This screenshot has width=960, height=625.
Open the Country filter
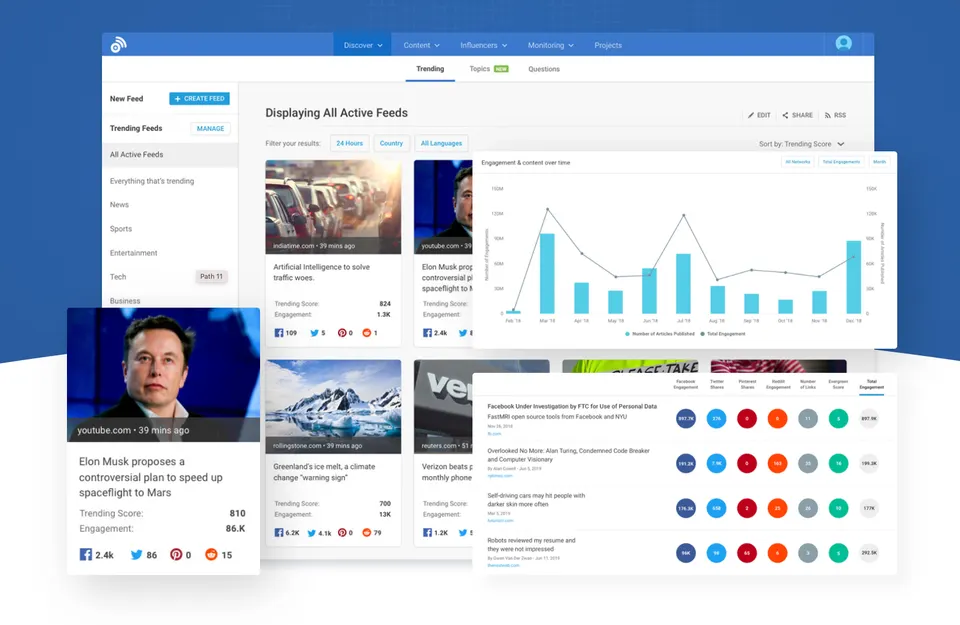point(391,143)
